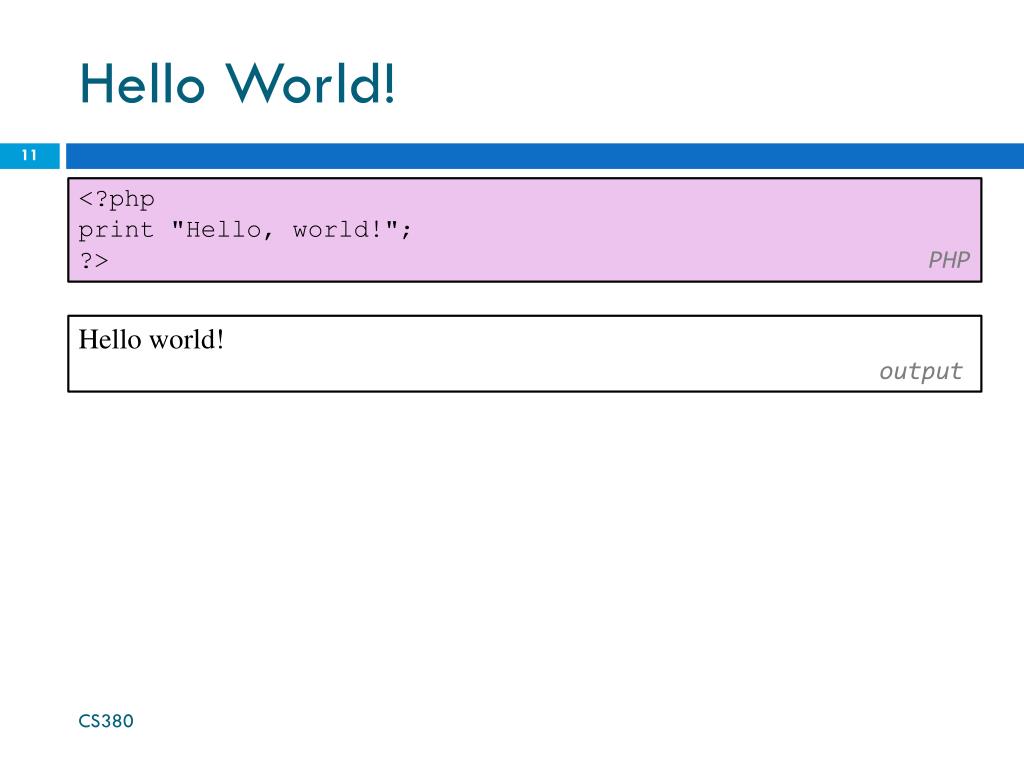Click the "Hello world!" output text
Screen dimensions: 1024x768
coord(152,340)
